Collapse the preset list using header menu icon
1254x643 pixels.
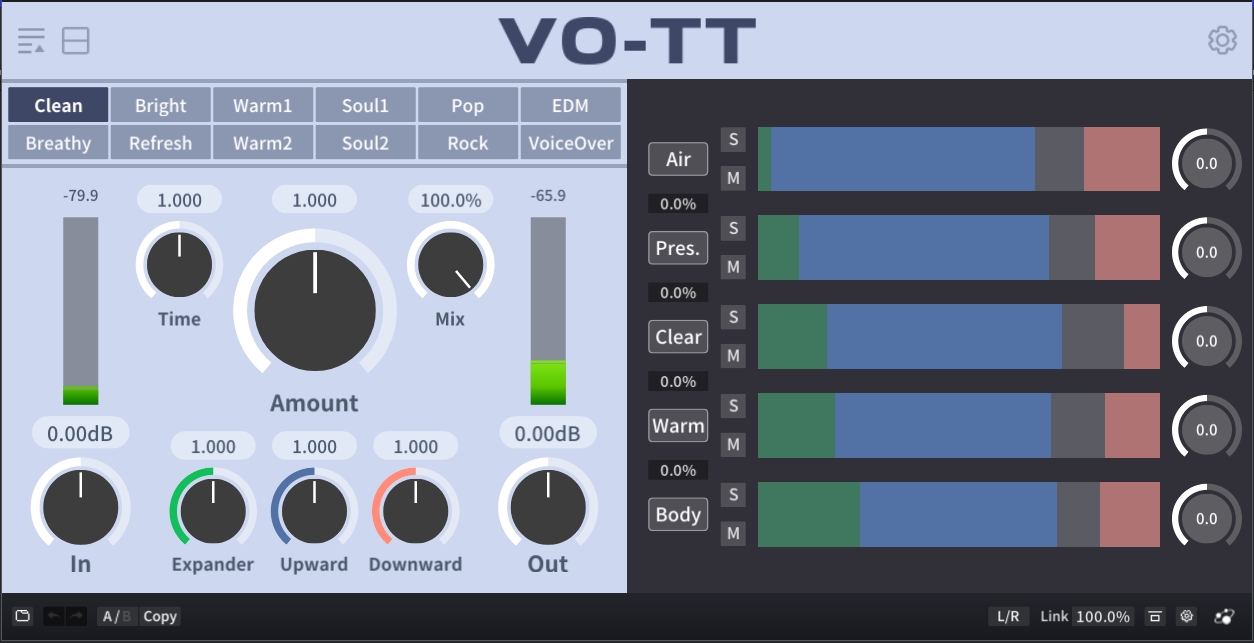[x=31, y=40]
